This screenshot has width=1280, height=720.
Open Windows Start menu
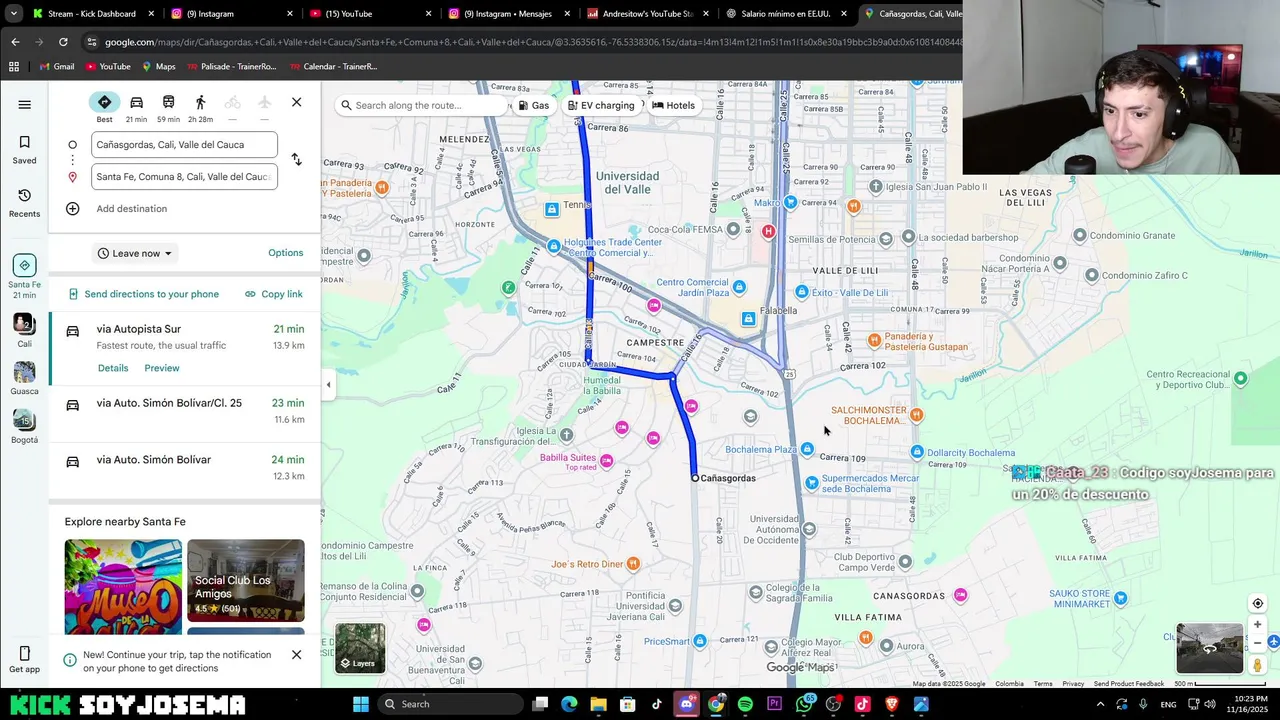tap(361, 704)
